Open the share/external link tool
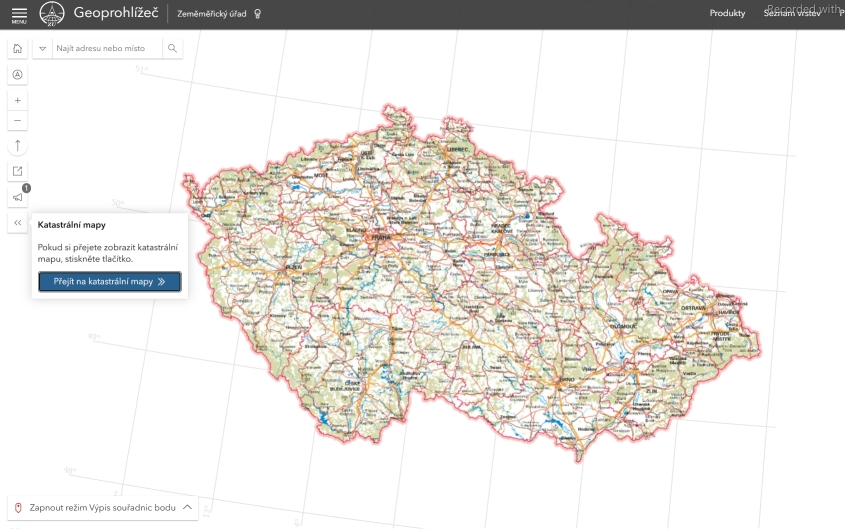This screenshot has width=845, height=529. click(x=18, y=172)
